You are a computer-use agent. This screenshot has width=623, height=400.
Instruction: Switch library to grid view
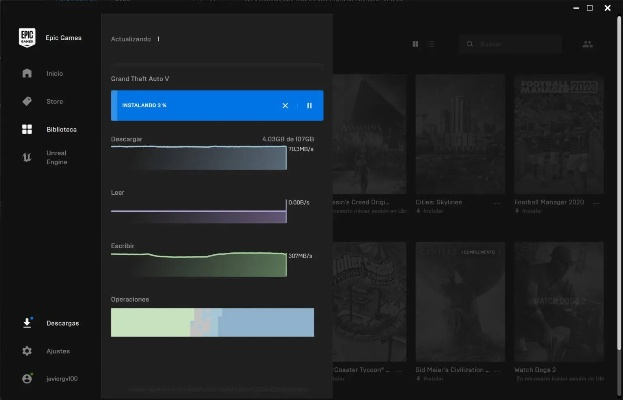(x=415, y=44)
